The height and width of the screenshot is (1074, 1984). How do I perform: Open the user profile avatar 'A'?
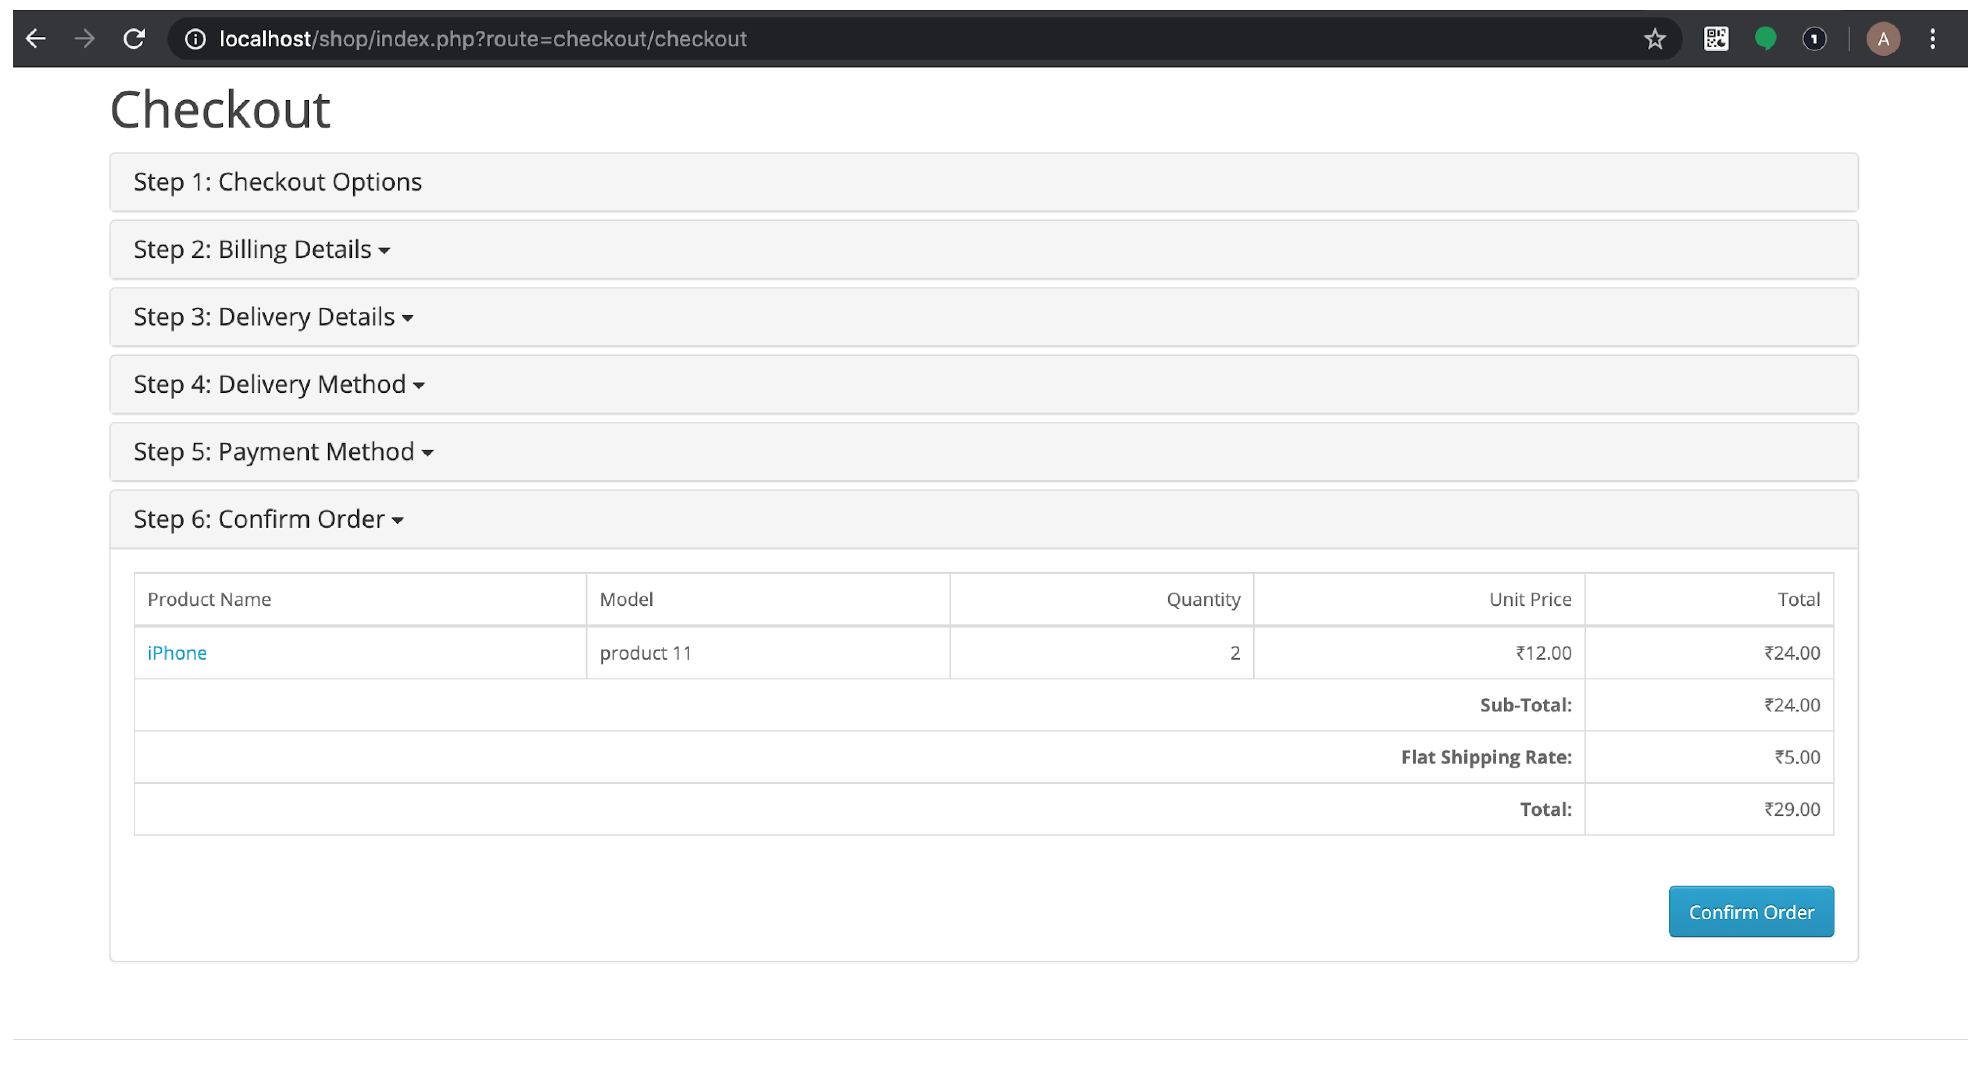point(1883,39)
